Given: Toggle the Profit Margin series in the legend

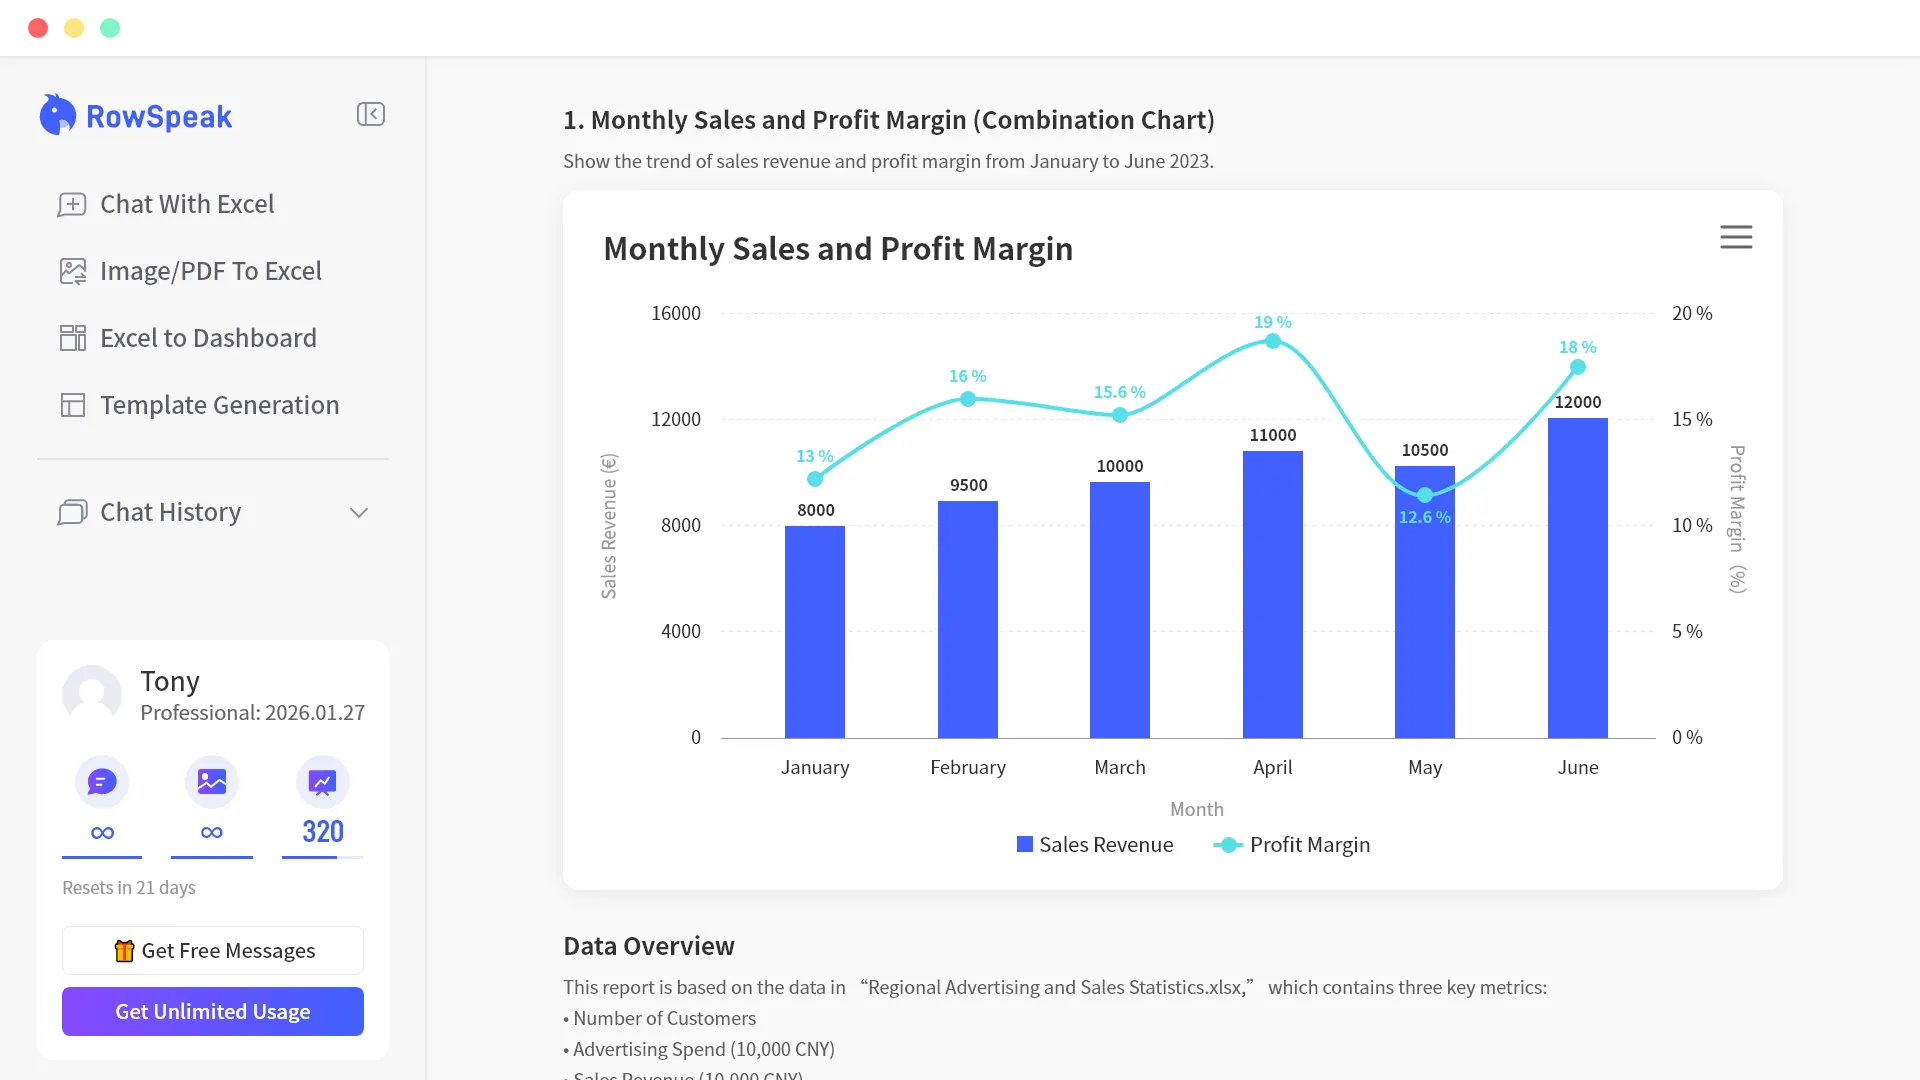Looking at the screenshot, I should tap(1291, 844).
